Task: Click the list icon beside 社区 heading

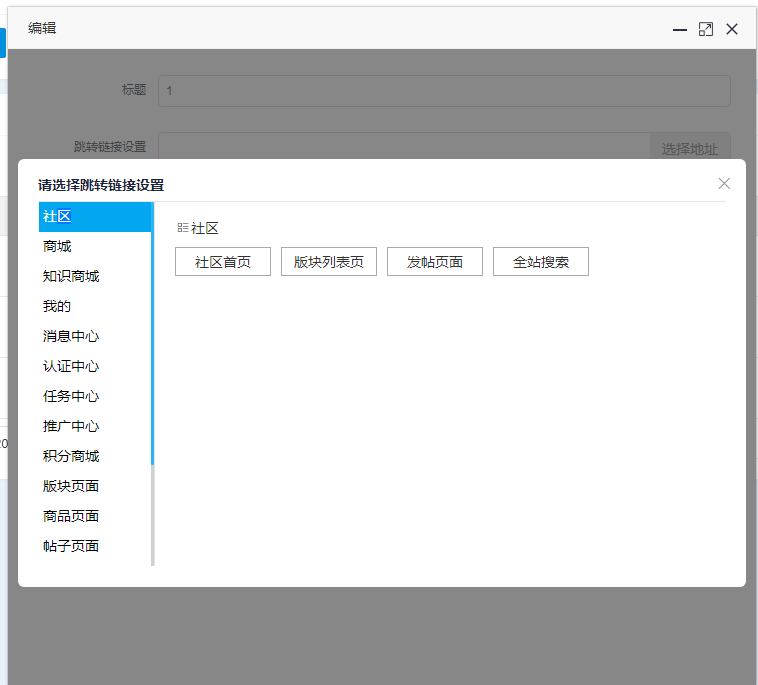Action: coord(183,228)
